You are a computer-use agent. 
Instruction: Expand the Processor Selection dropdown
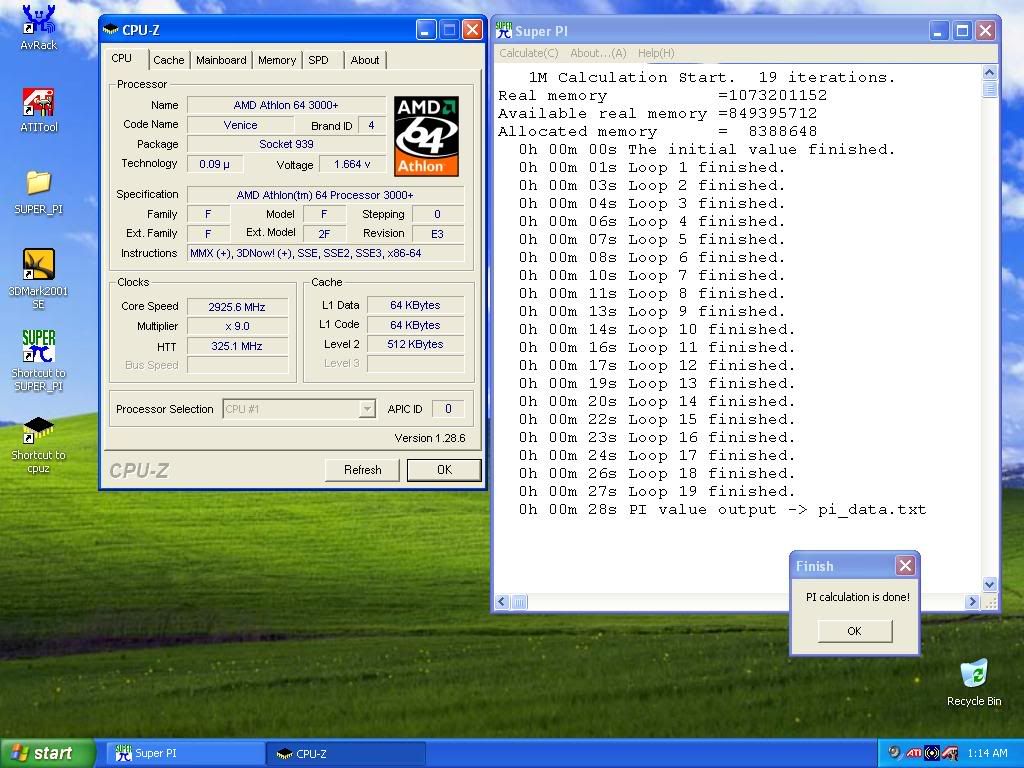tap(367, 409)
